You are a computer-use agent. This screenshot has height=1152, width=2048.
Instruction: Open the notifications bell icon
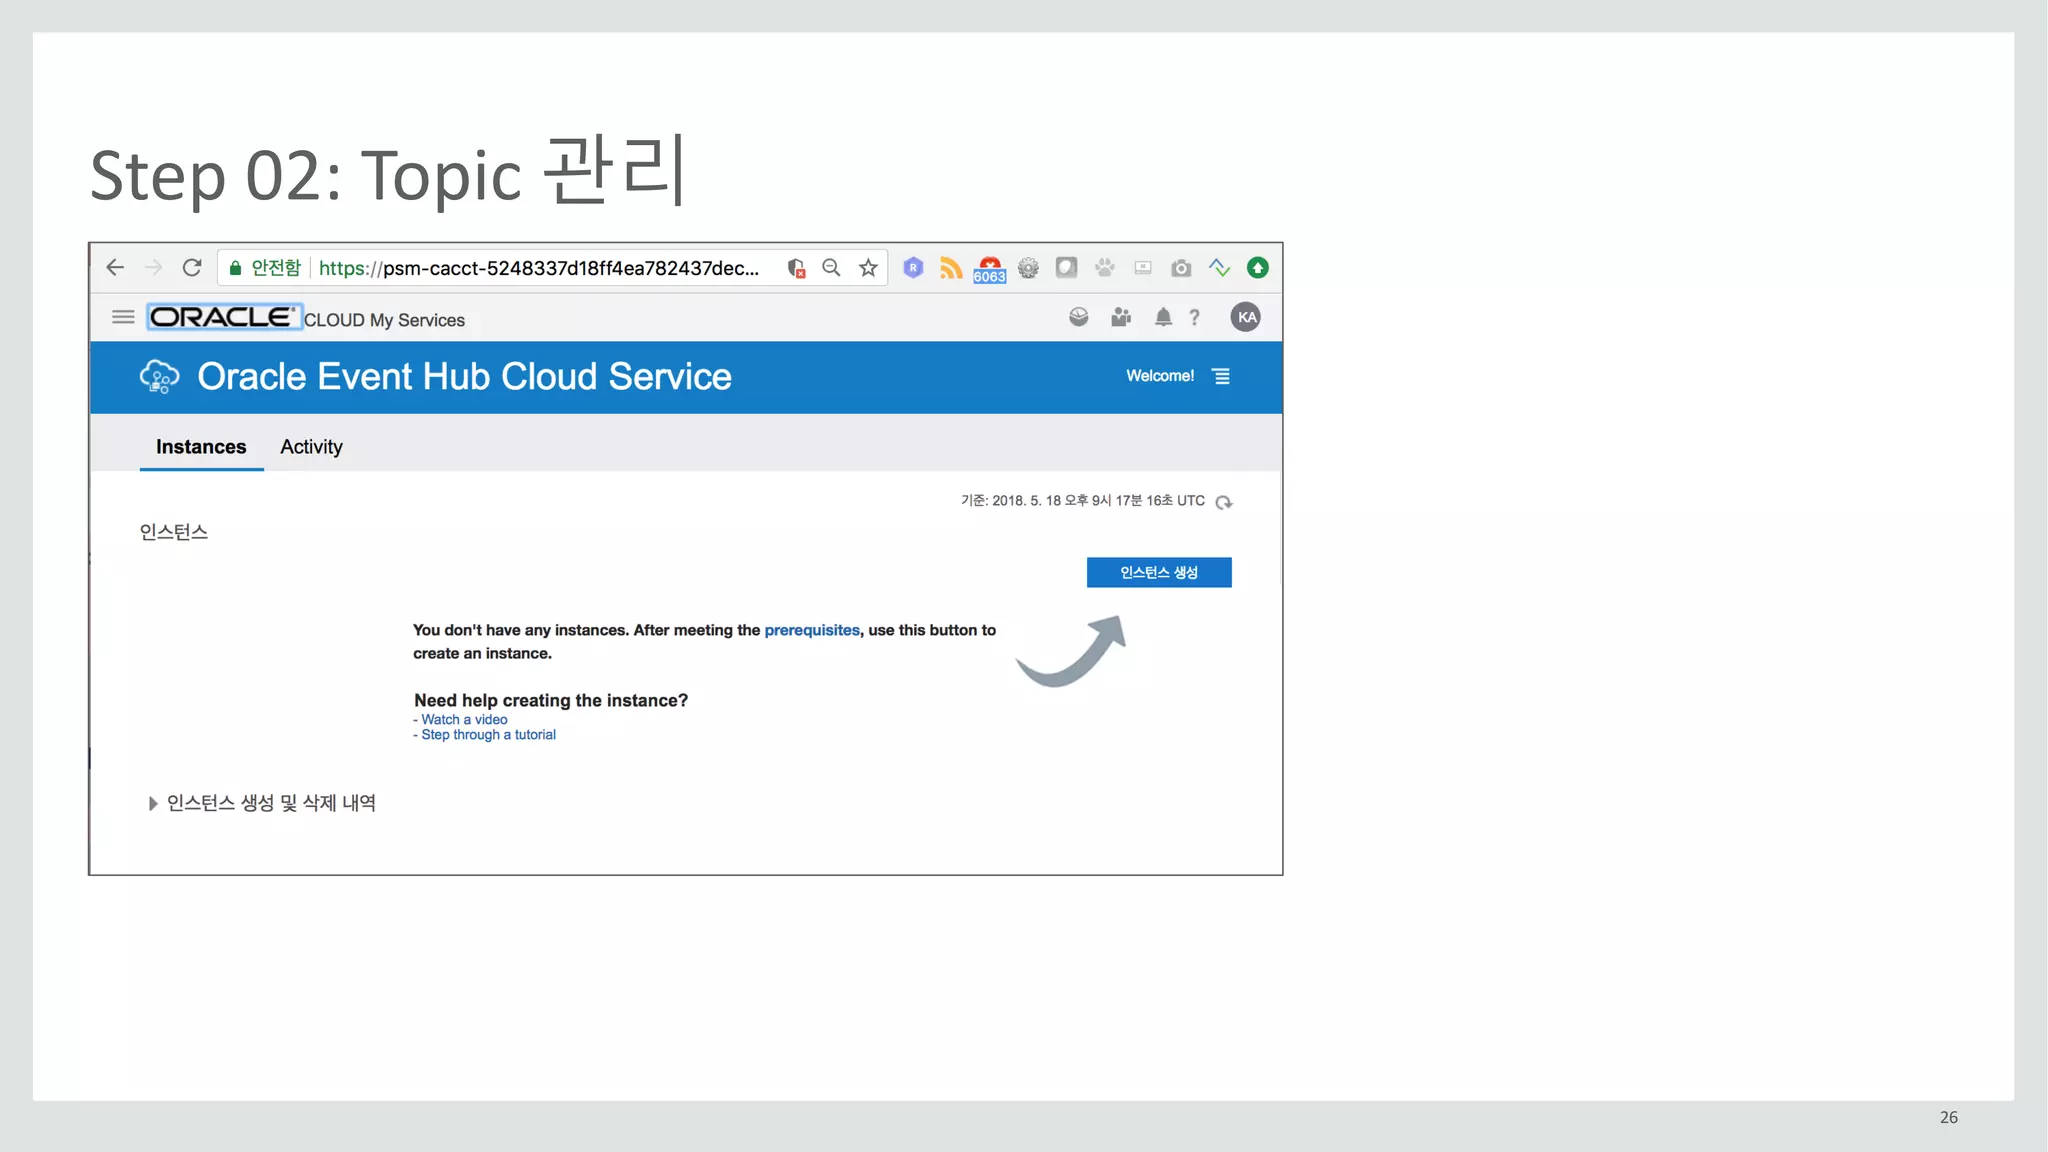1163,318
